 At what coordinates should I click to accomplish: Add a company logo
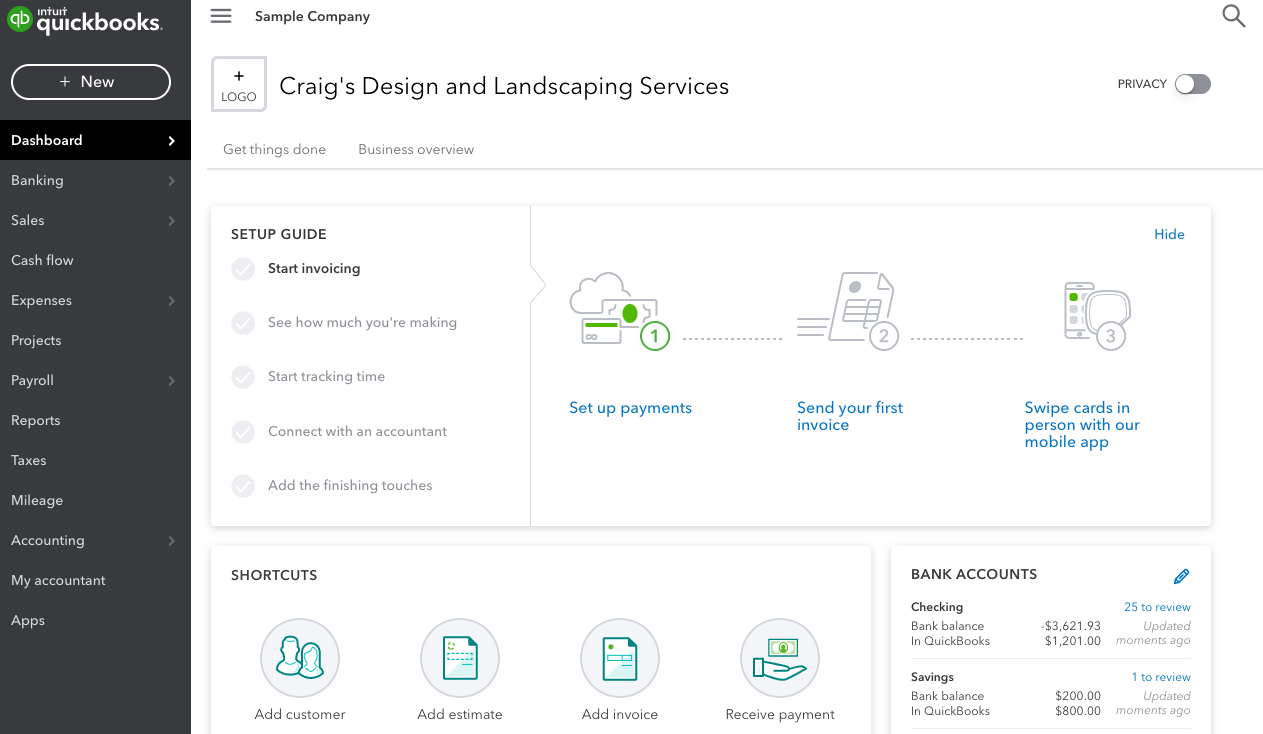coord(239,85)
